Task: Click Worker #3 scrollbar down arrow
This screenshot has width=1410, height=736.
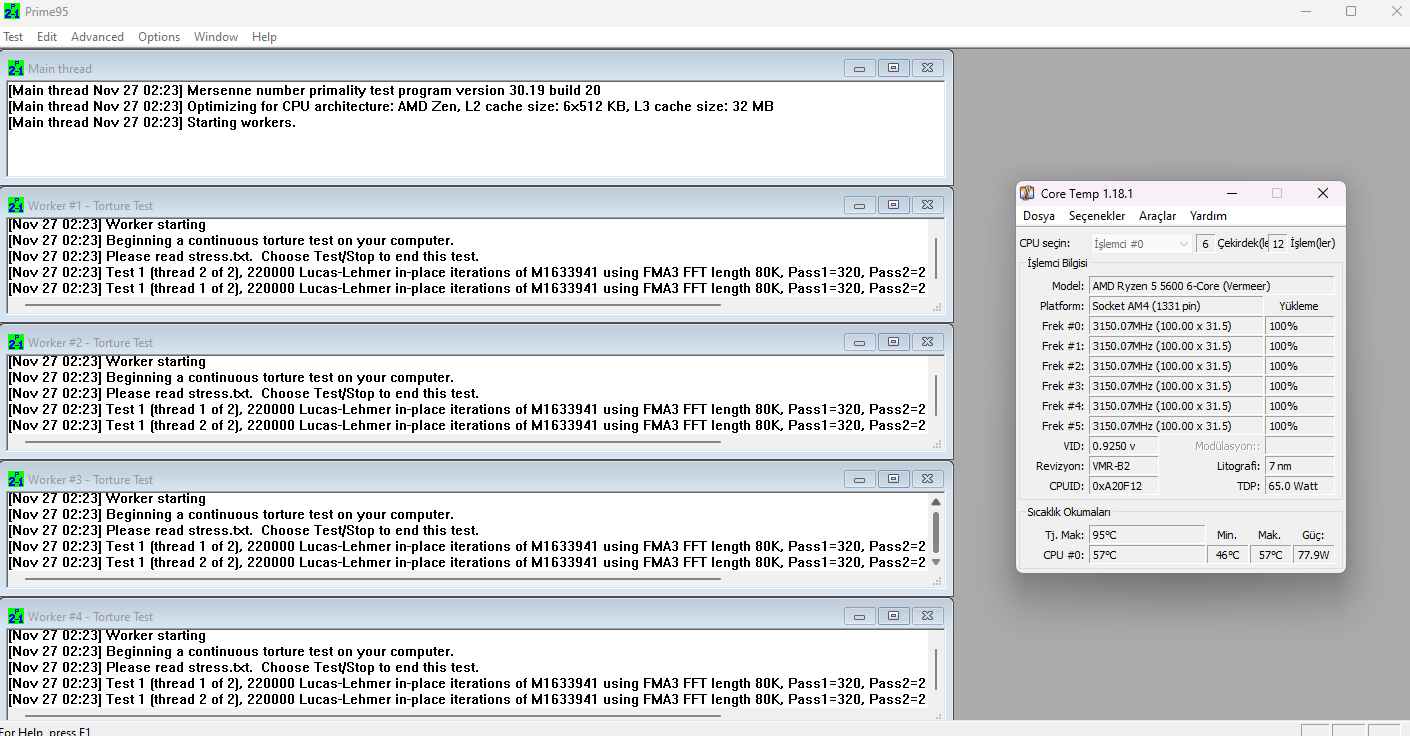Action: (936, 562)
